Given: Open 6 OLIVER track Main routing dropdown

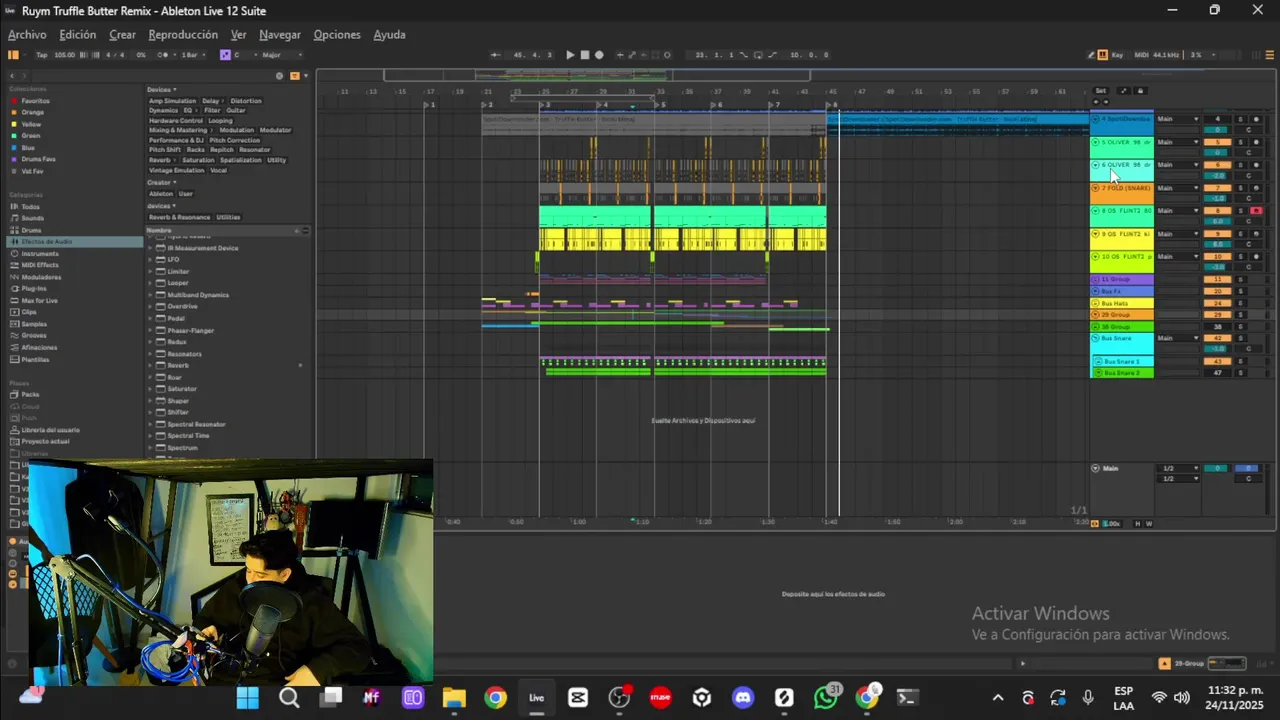Looking at the screenshot, I should point(1179,165).
